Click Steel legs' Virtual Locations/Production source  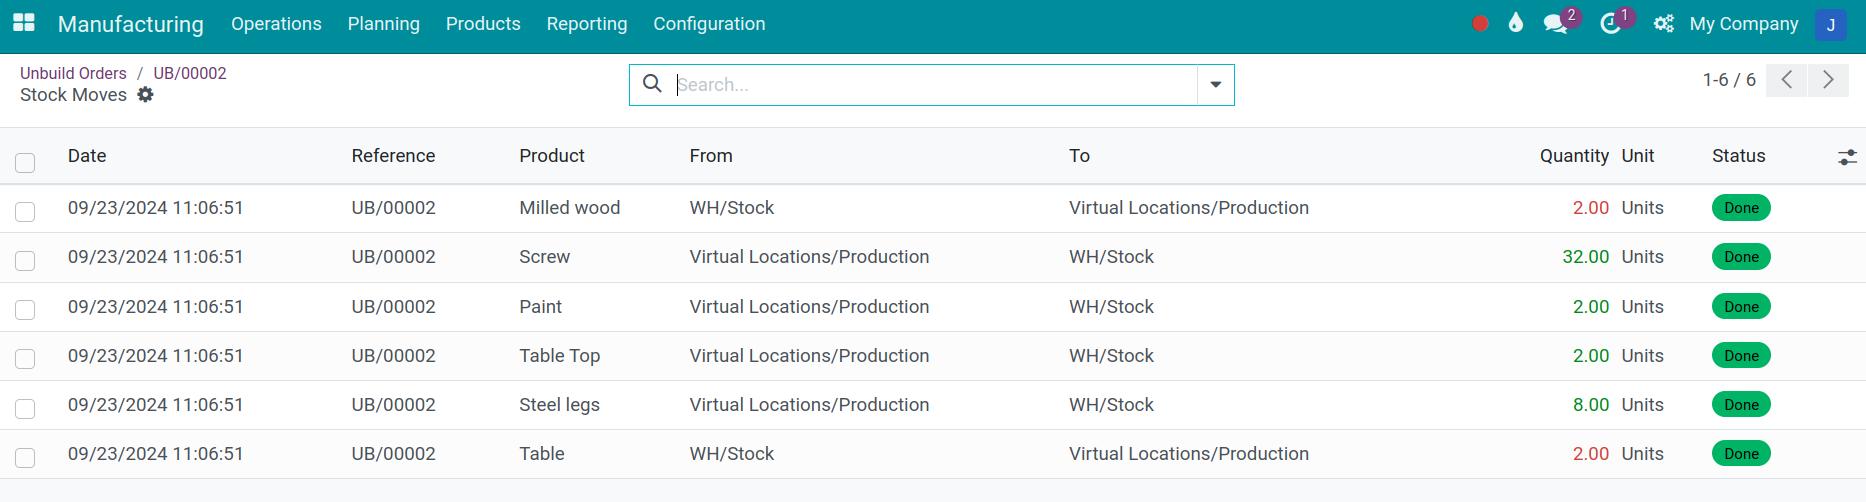coord(809,405)
